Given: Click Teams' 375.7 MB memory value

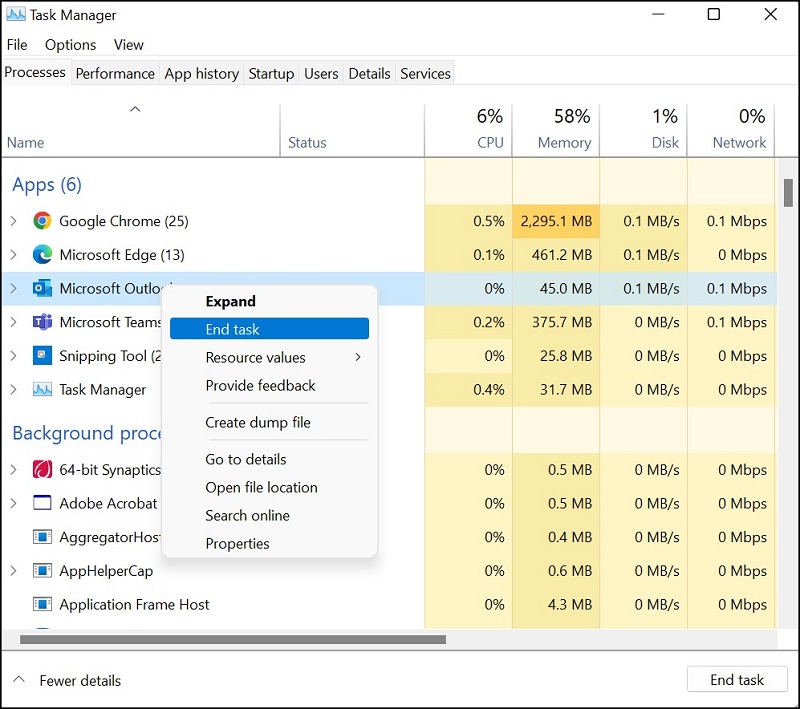Looking at the screenshot, I should click(562, 322).
